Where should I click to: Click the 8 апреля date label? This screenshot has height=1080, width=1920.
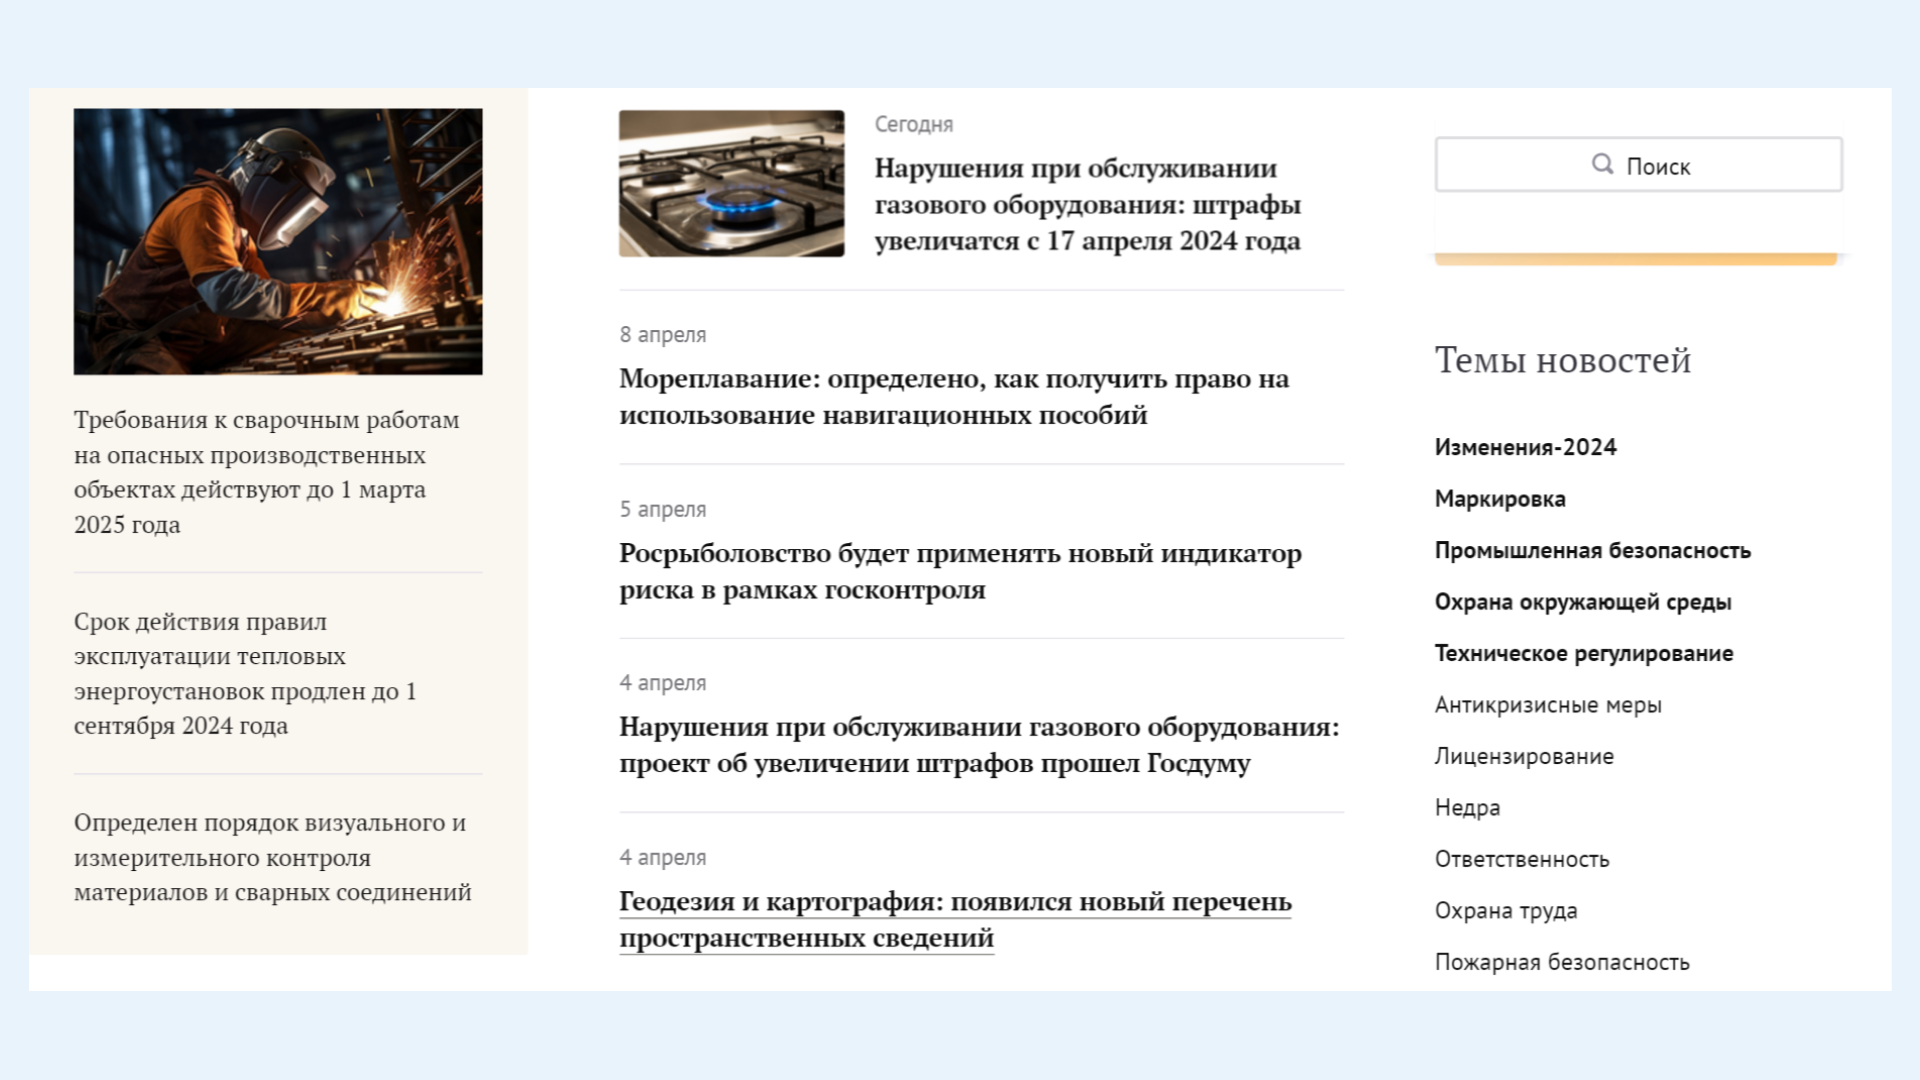[x=662, y=335]
